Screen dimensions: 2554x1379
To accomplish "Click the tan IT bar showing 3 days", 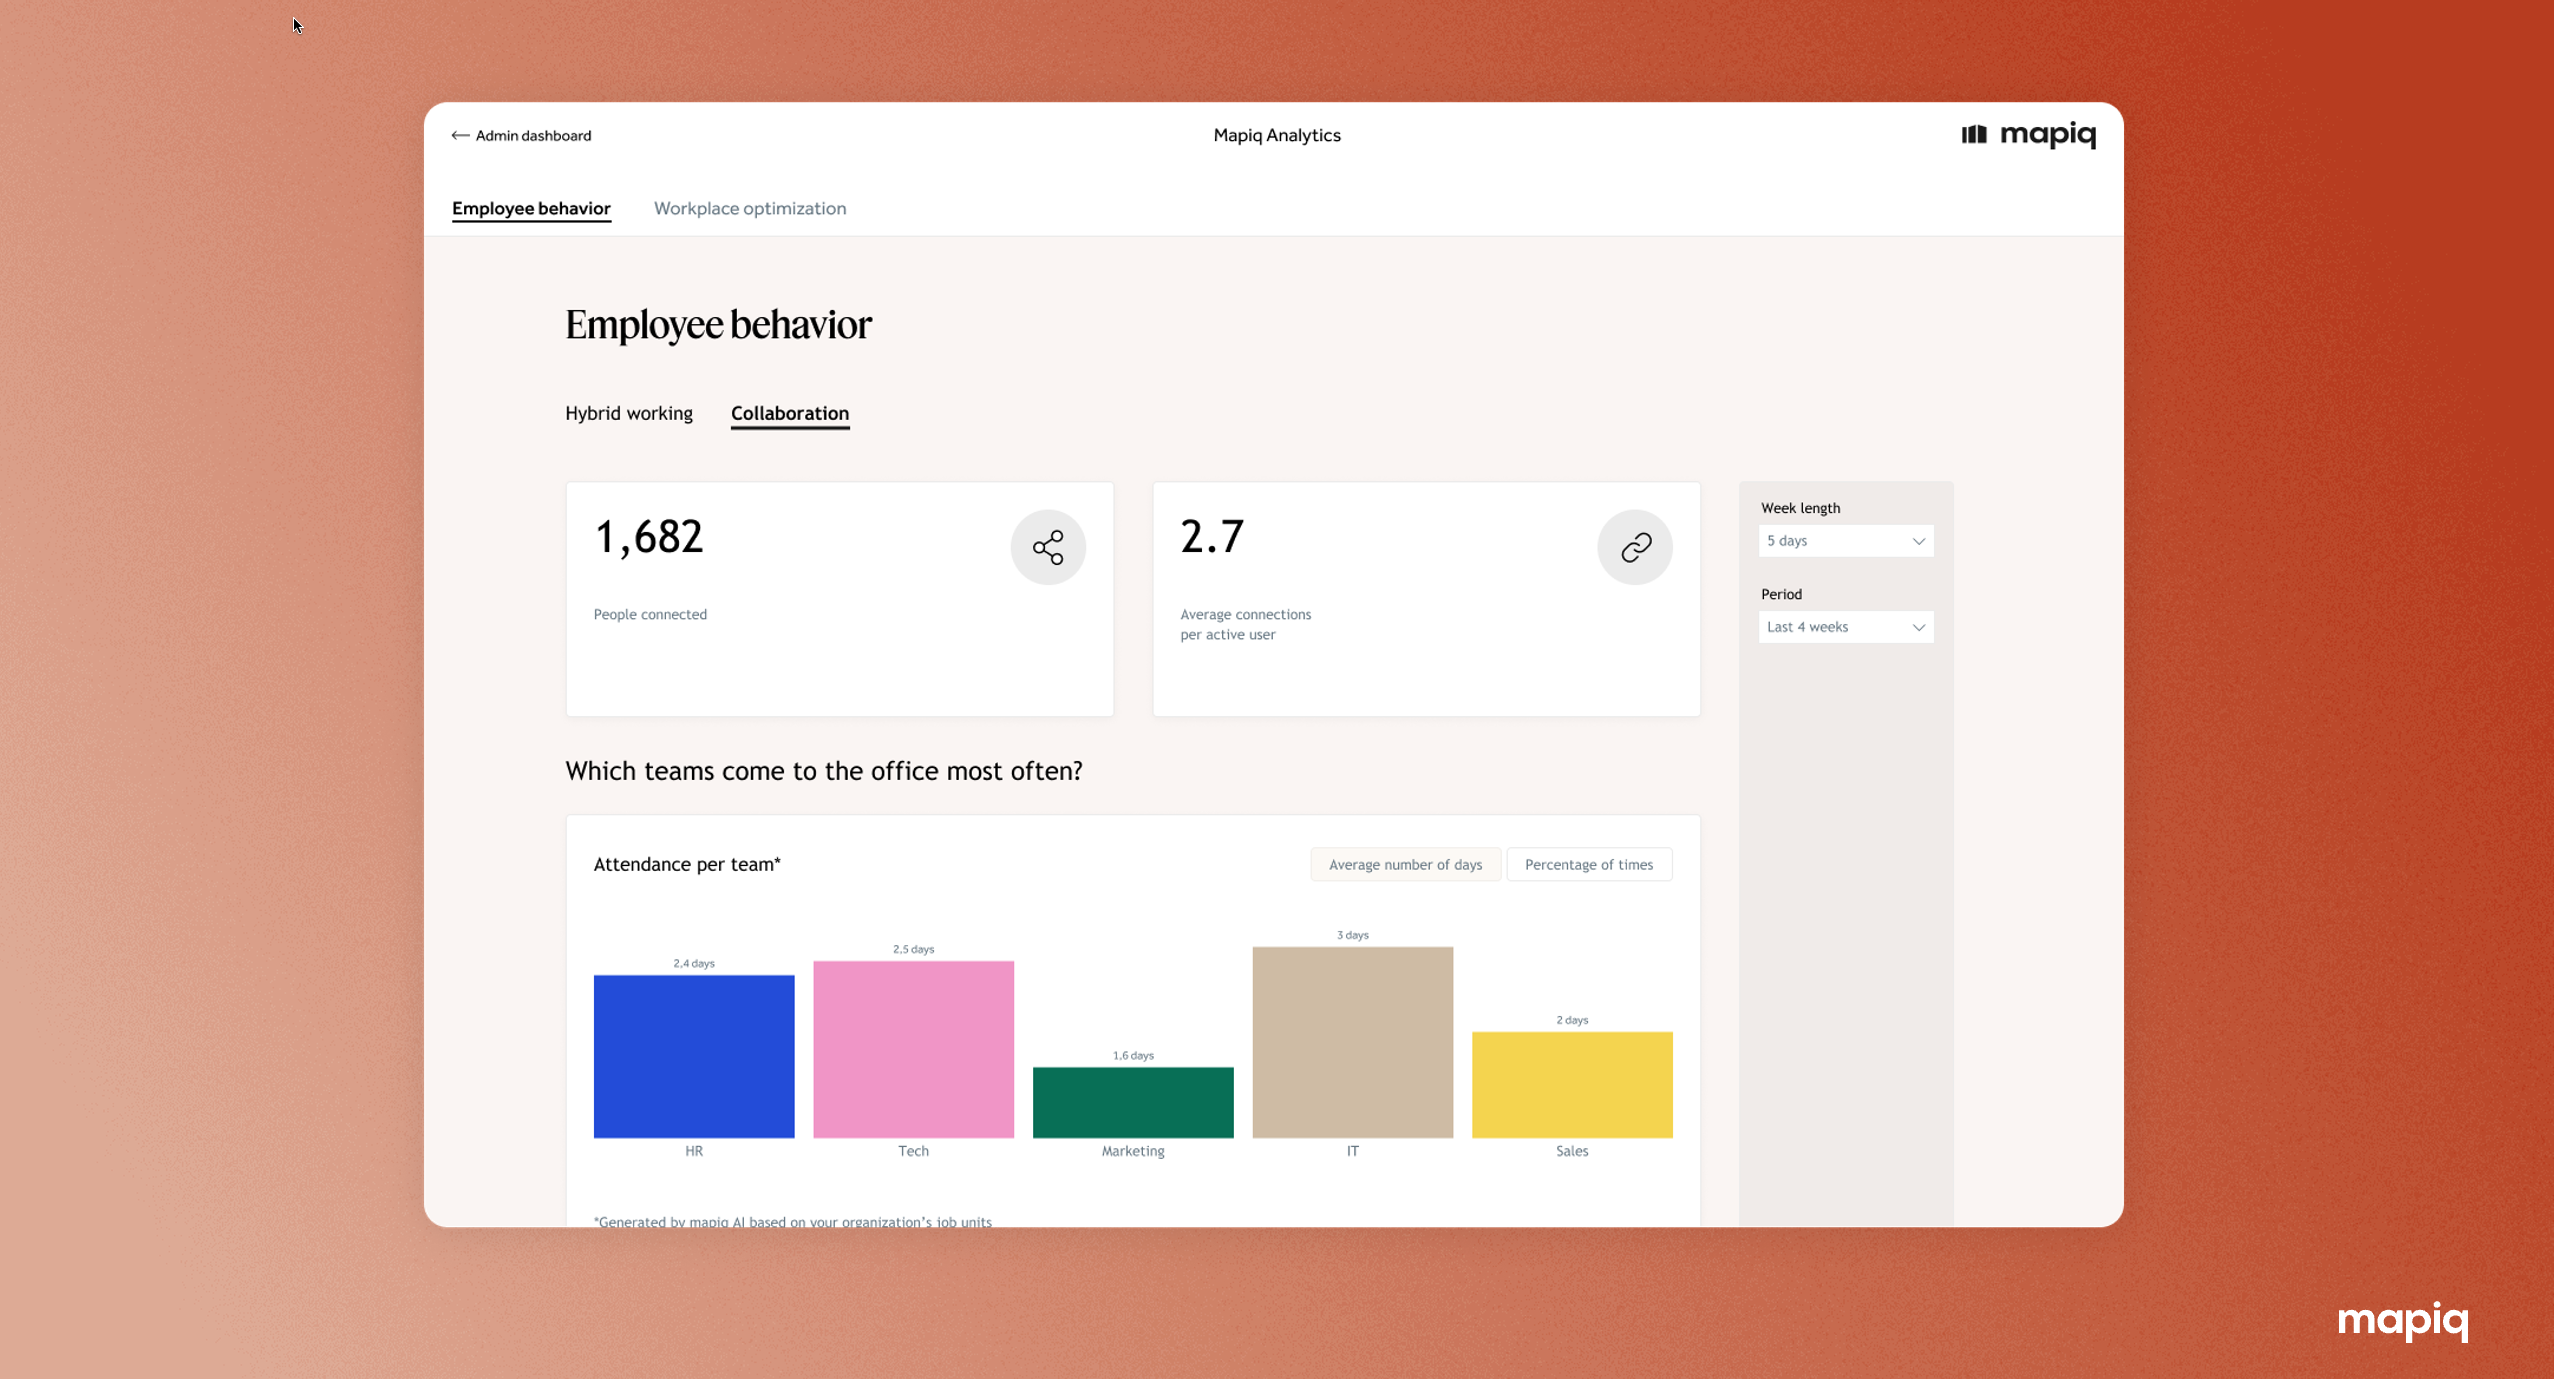I will pos(1352,1040).
